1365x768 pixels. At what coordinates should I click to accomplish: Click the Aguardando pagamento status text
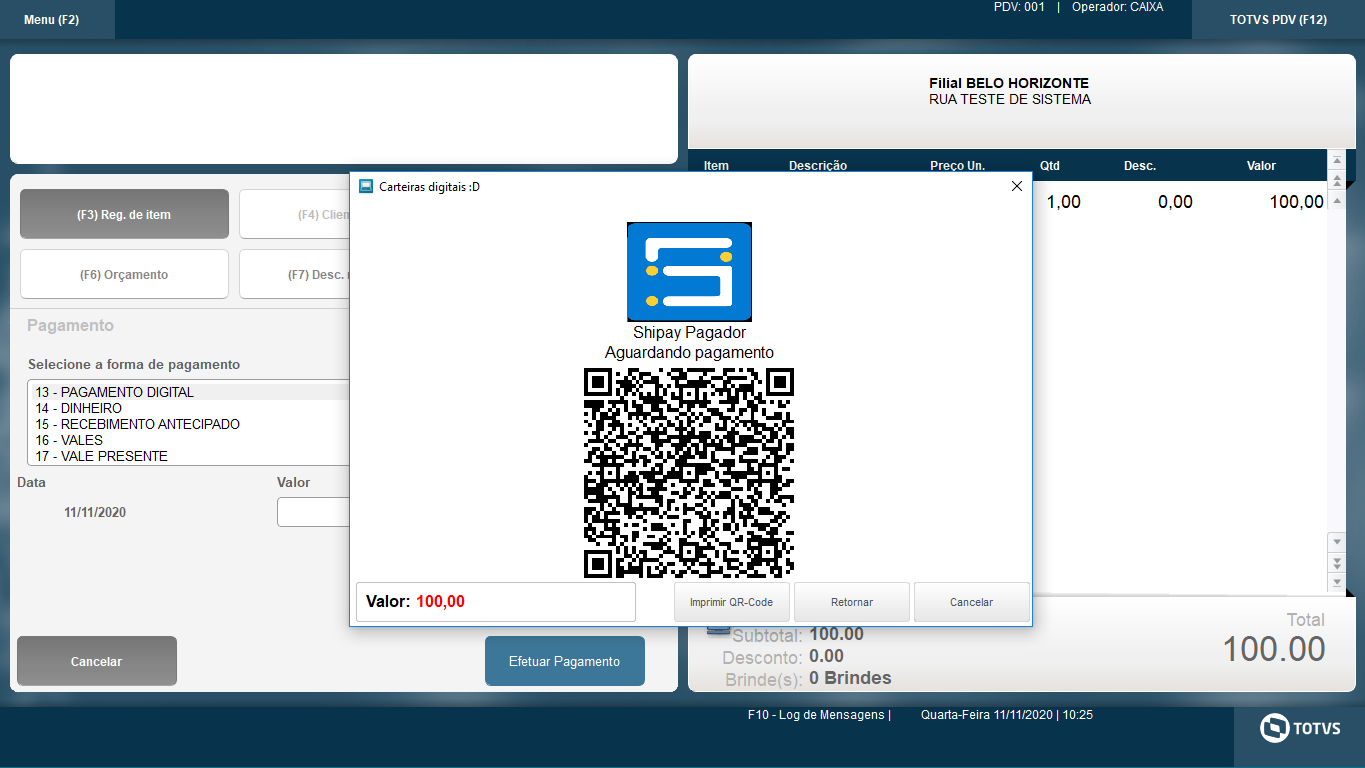pos(689,353)
